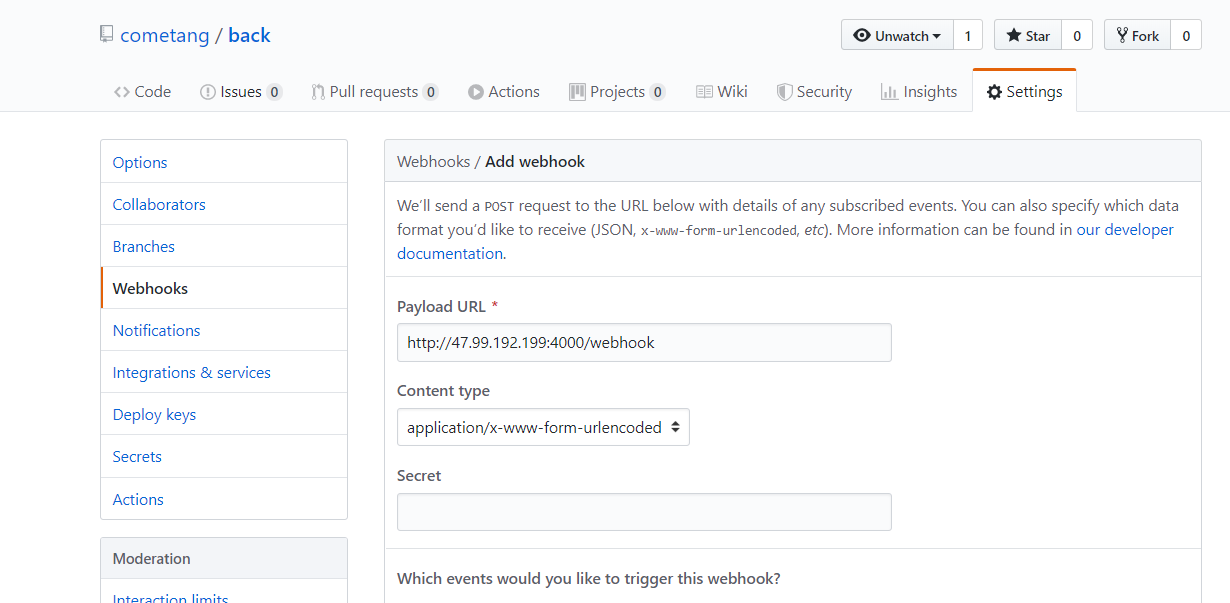Click the Secret input field

coord(644,512)
